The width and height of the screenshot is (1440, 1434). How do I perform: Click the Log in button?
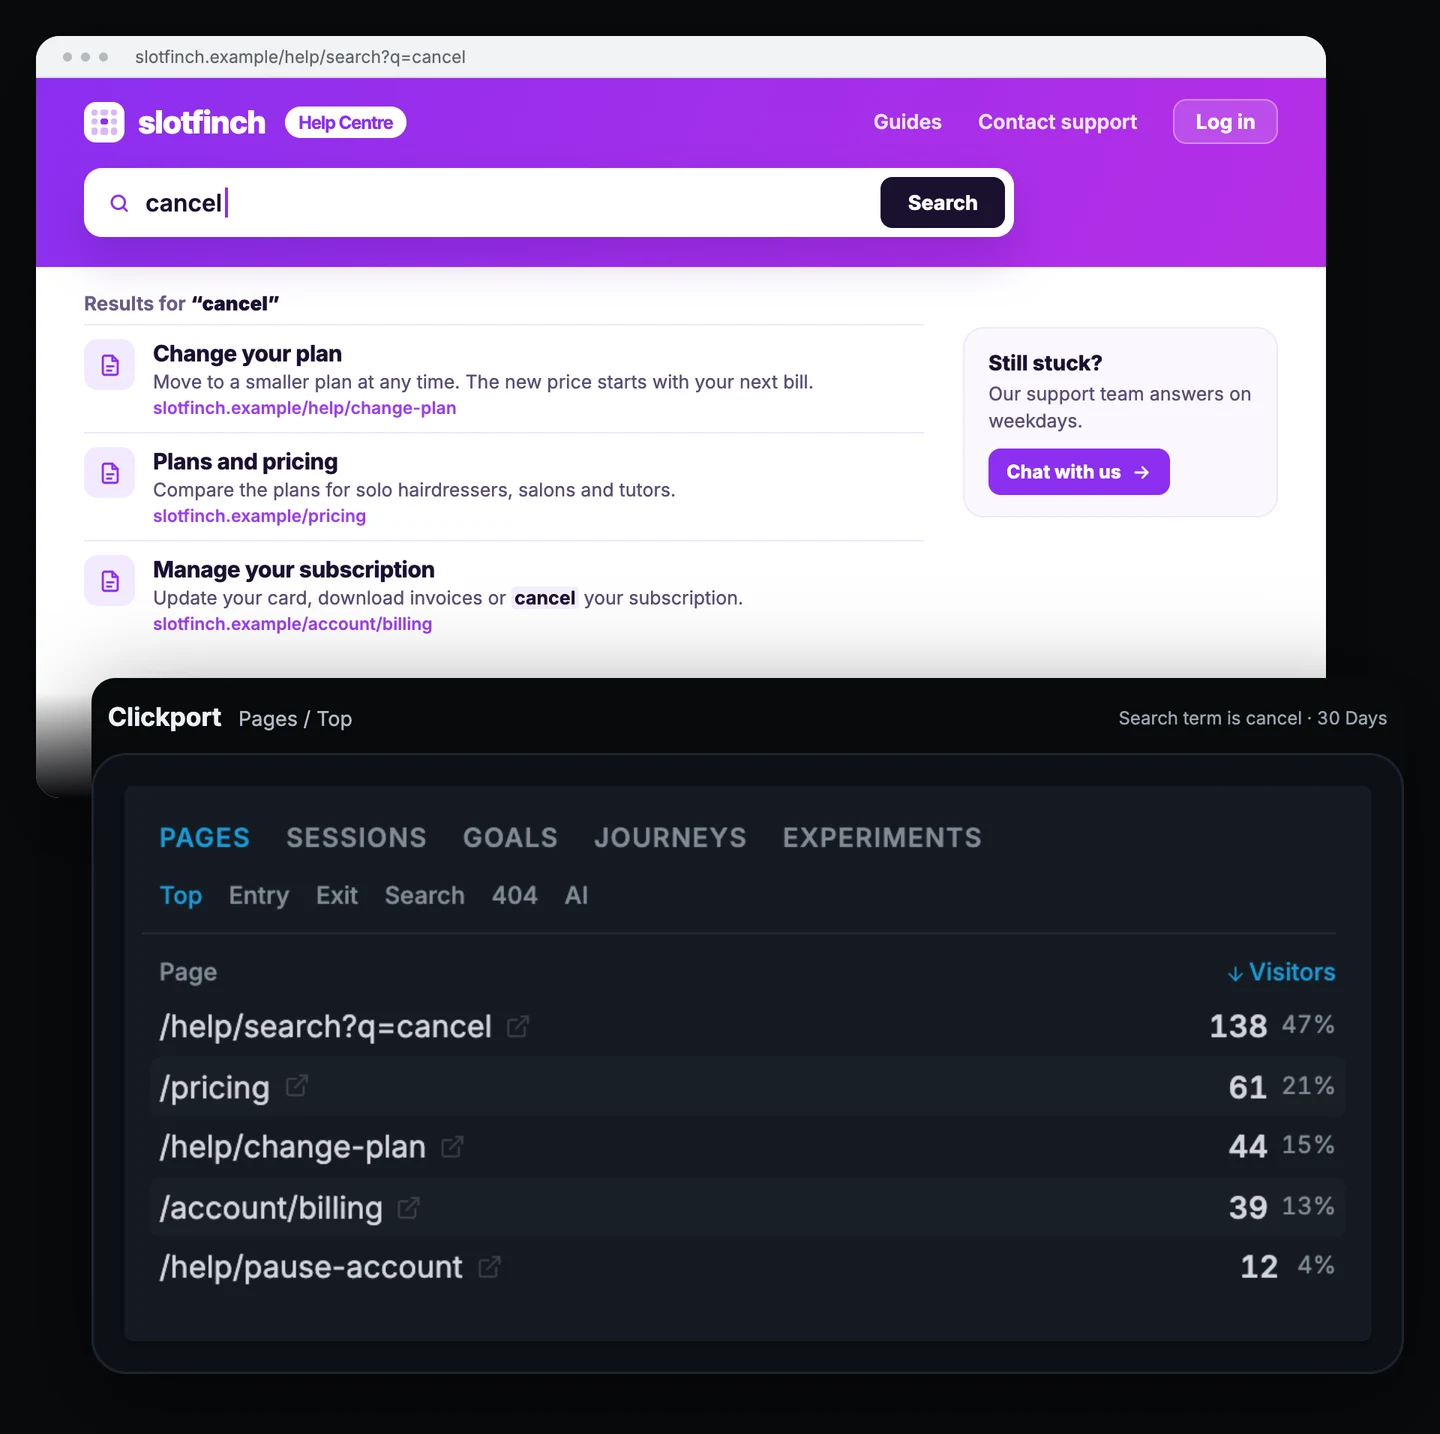point(1225,122)
